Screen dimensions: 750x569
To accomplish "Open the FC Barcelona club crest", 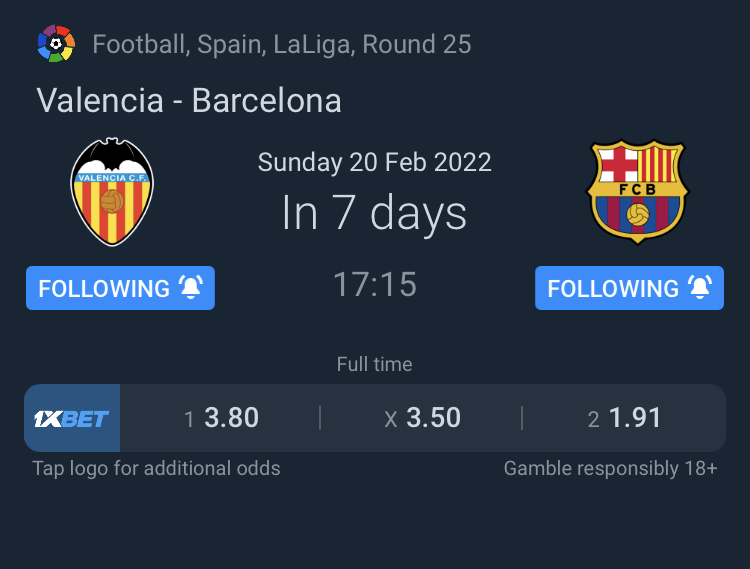I will pos(637,191).
